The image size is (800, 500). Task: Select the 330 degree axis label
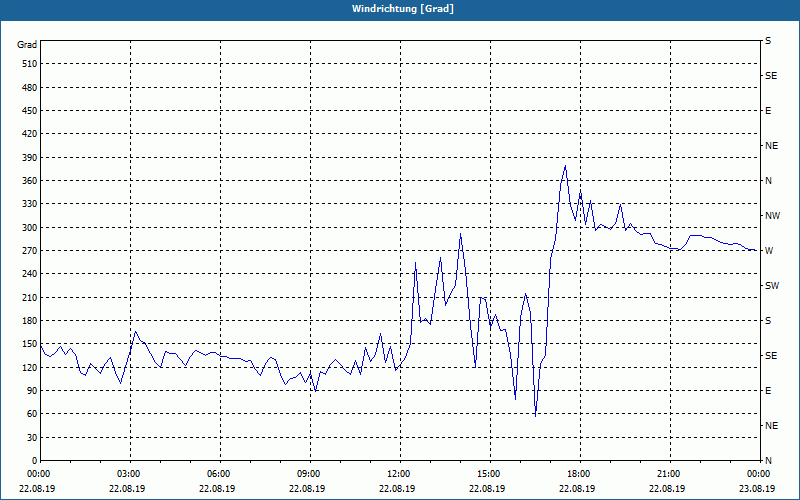[x=29, y=204]
